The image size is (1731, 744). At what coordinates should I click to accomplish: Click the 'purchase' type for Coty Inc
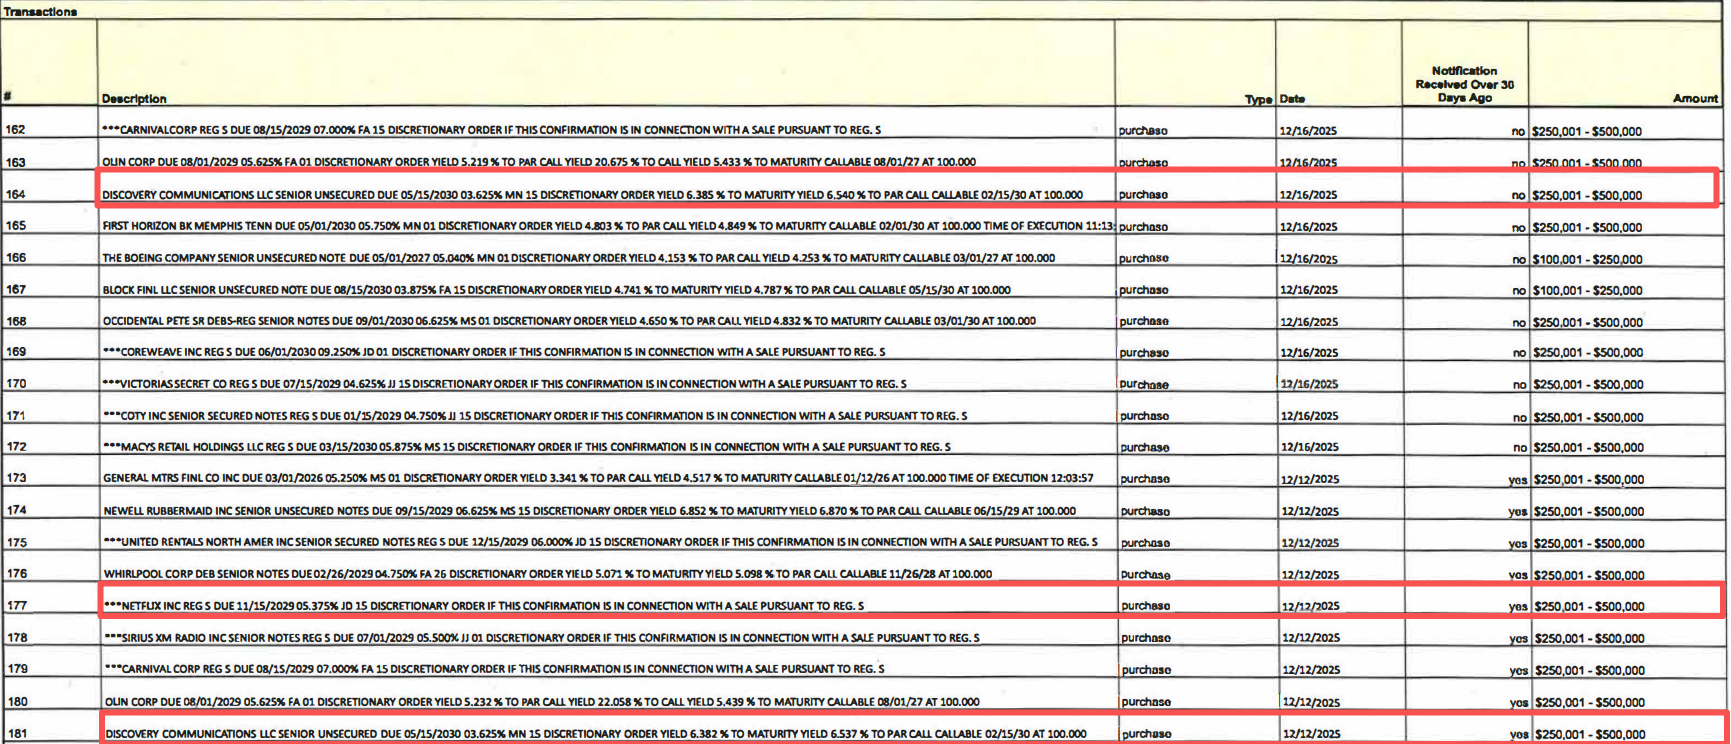pos(1144,416)
